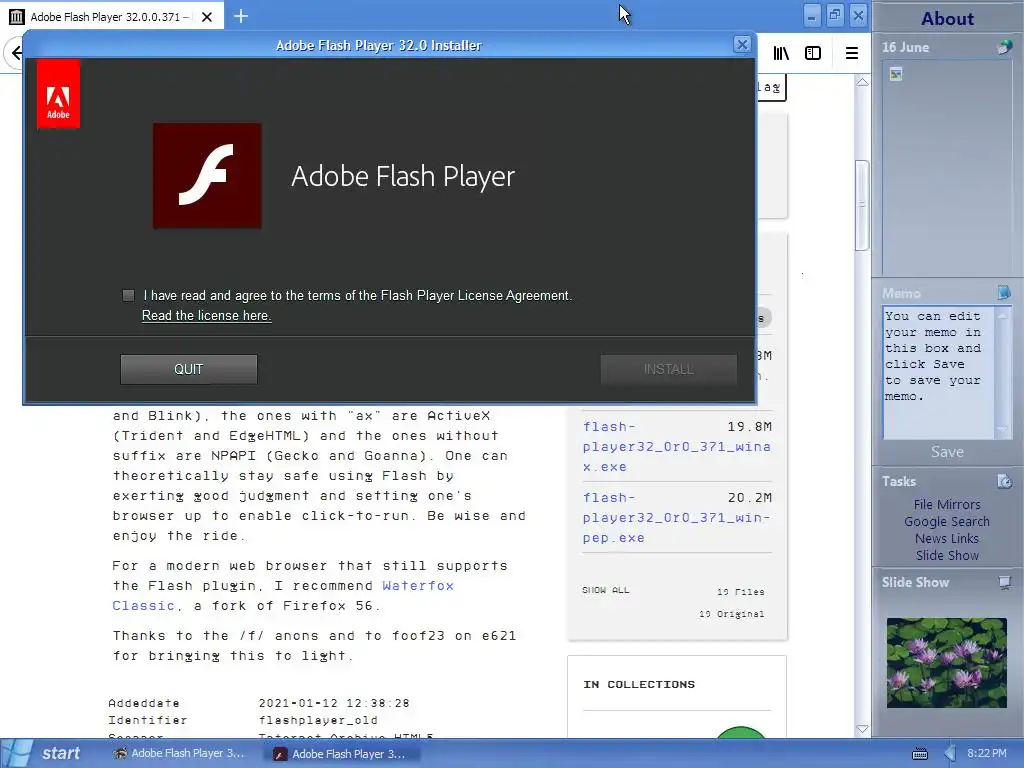The width and height of the screenshot is (1024, 768).
Task: Save the memo with Save button
Action: coord(947,452)
